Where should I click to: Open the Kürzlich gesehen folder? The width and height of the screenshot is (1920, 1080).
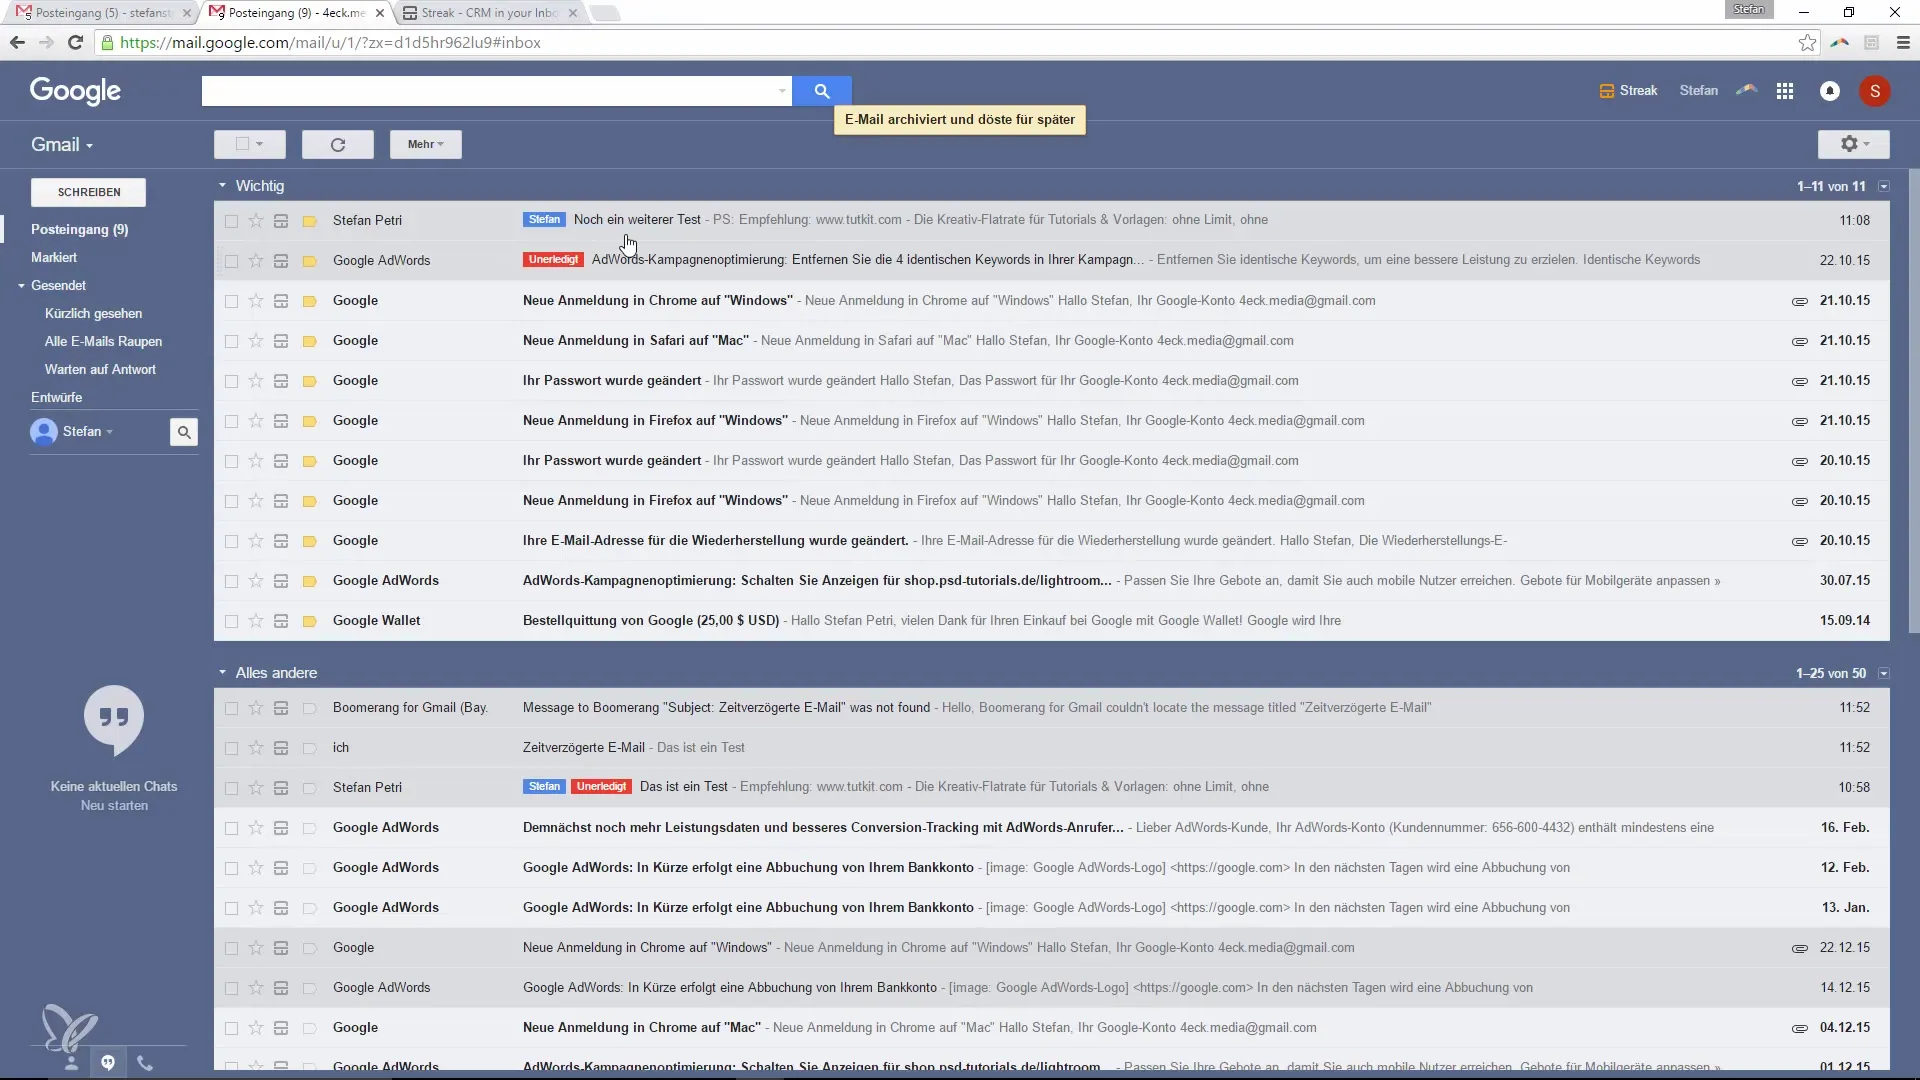tap(94, 313)
